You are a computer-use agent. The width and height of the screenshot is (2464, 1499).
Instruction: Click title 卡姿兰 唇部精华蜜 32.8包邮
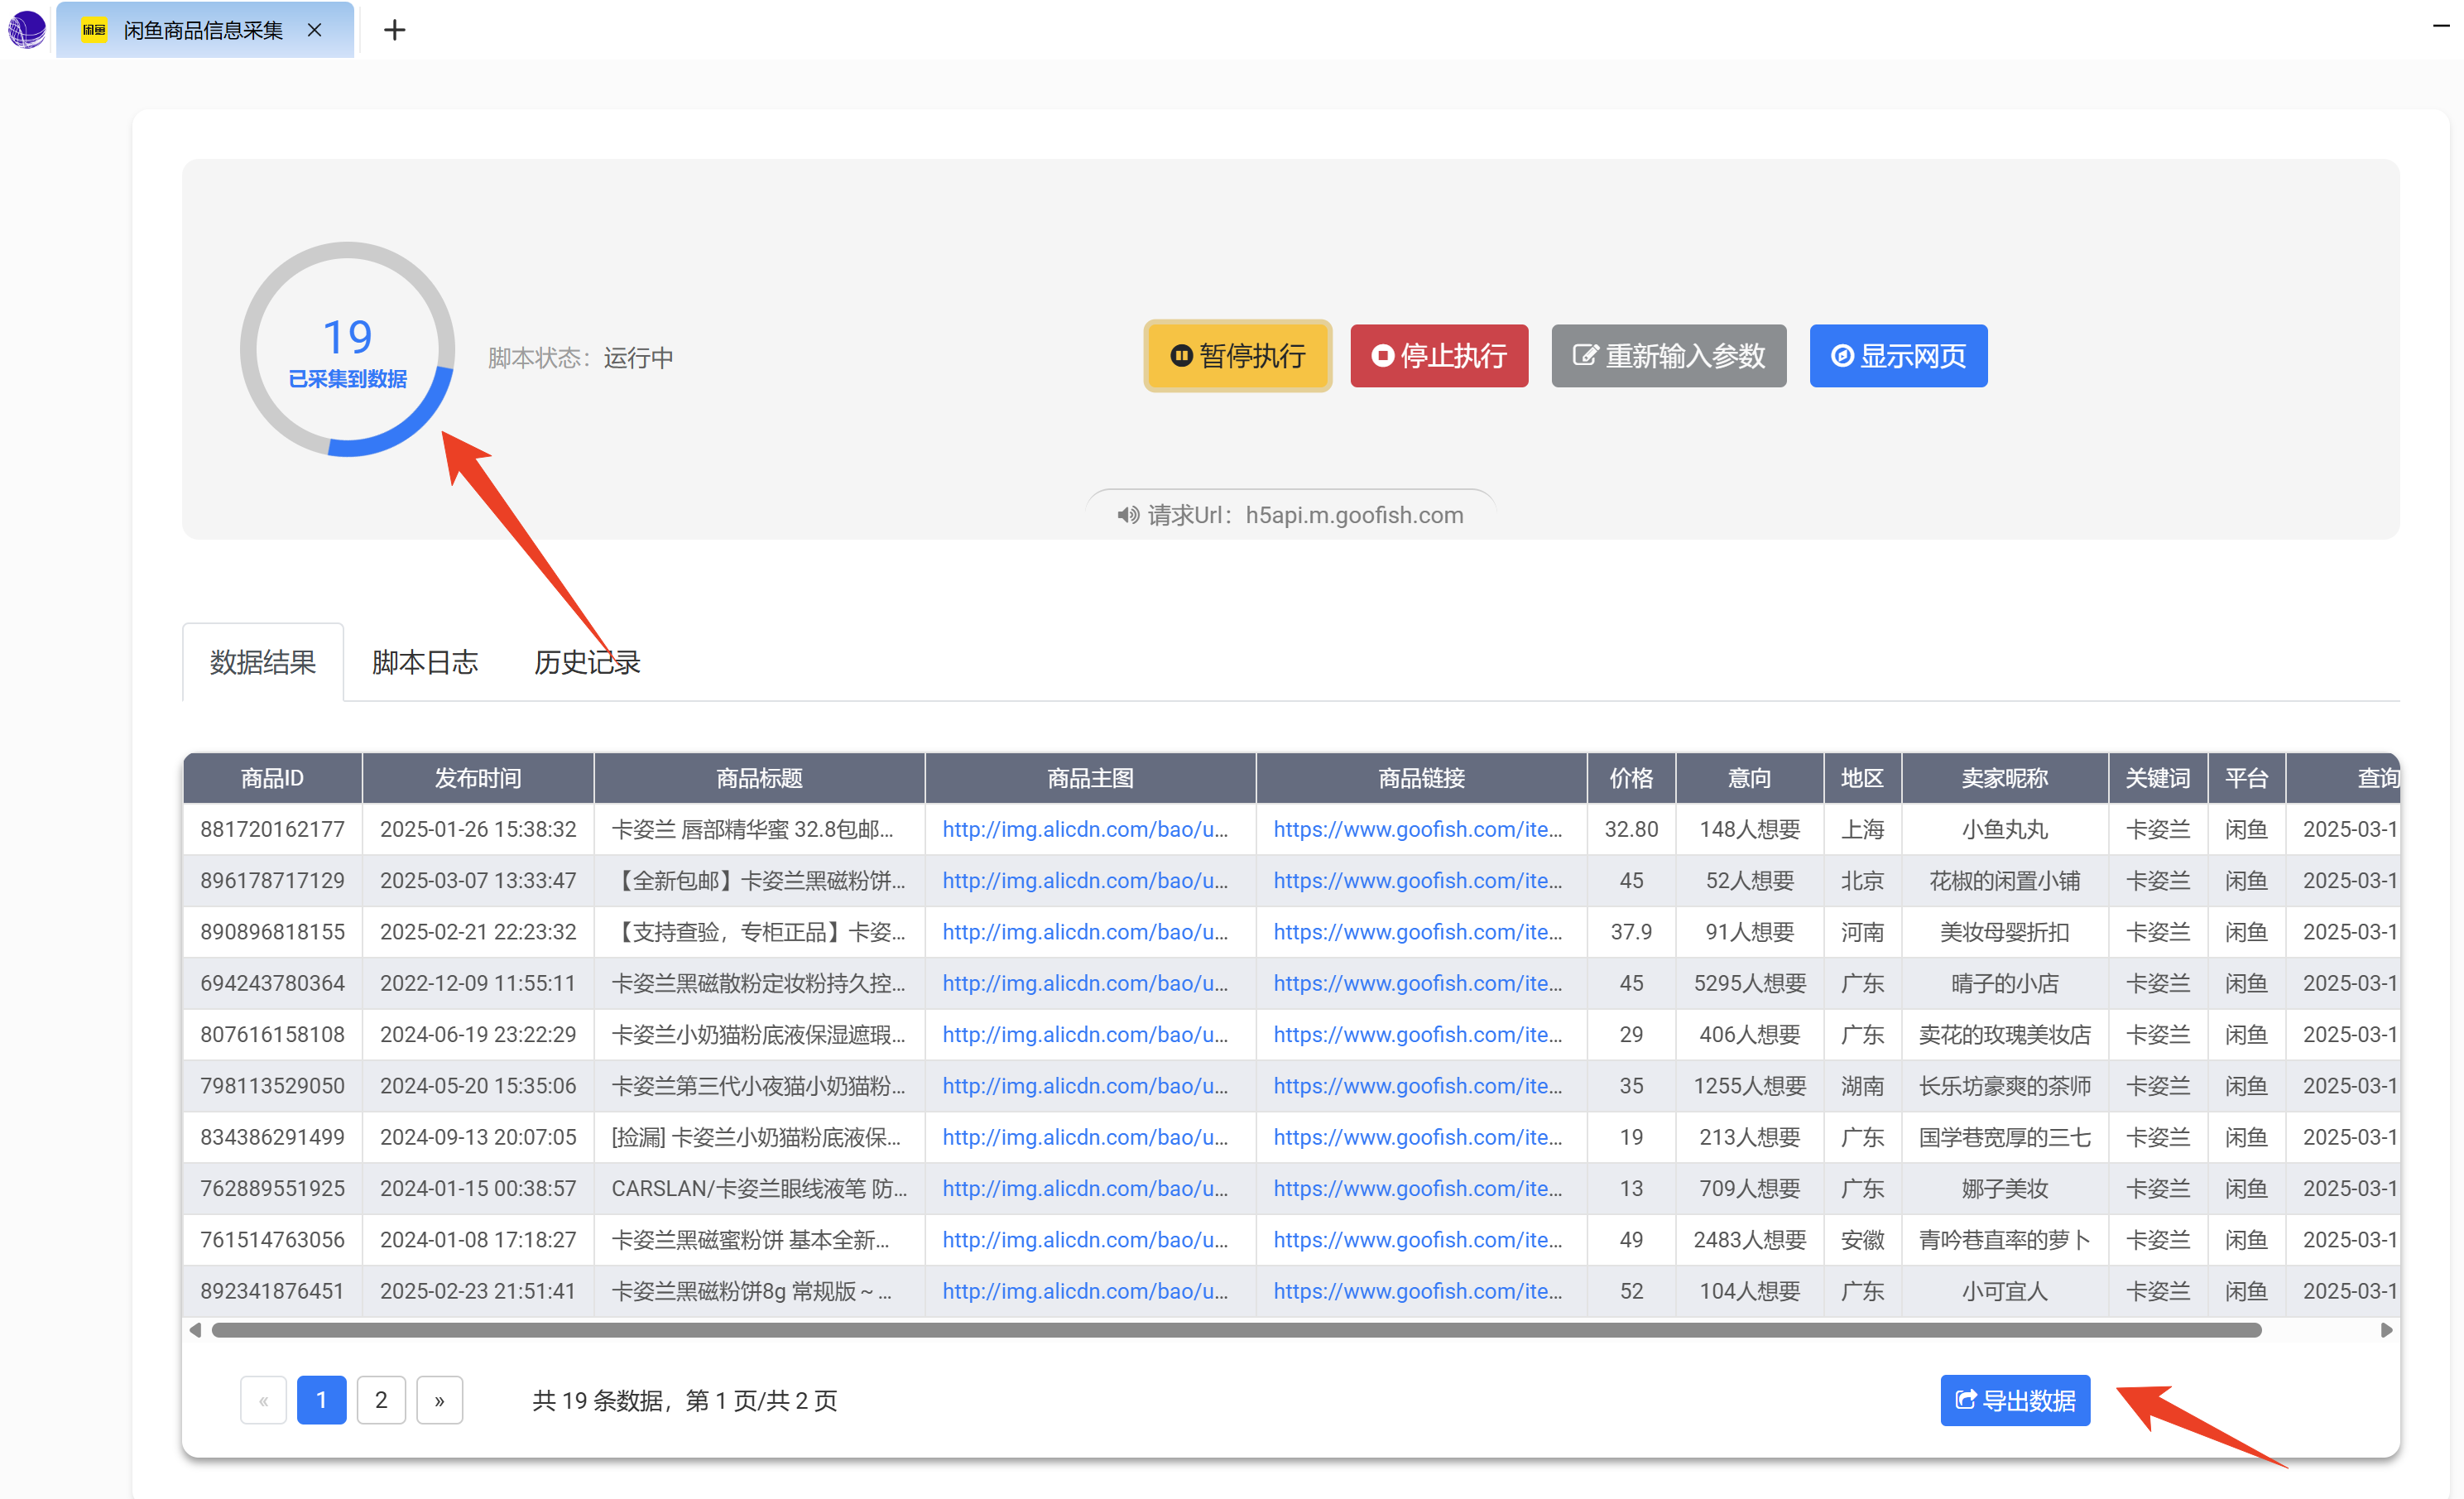(x=752, y=829)
